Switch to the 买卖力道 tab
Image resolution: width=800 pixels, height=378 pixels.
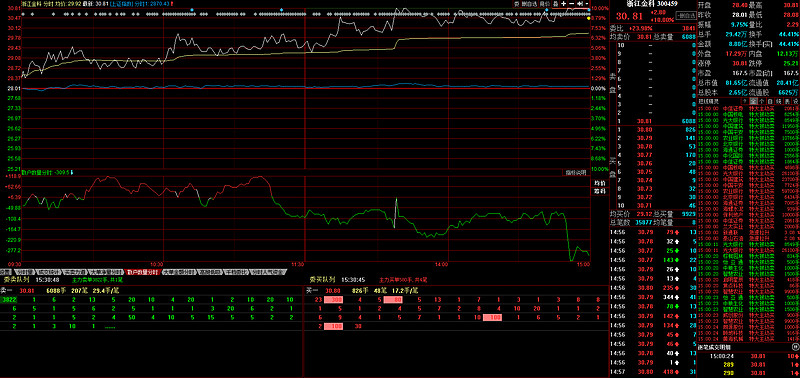[74, 272]
